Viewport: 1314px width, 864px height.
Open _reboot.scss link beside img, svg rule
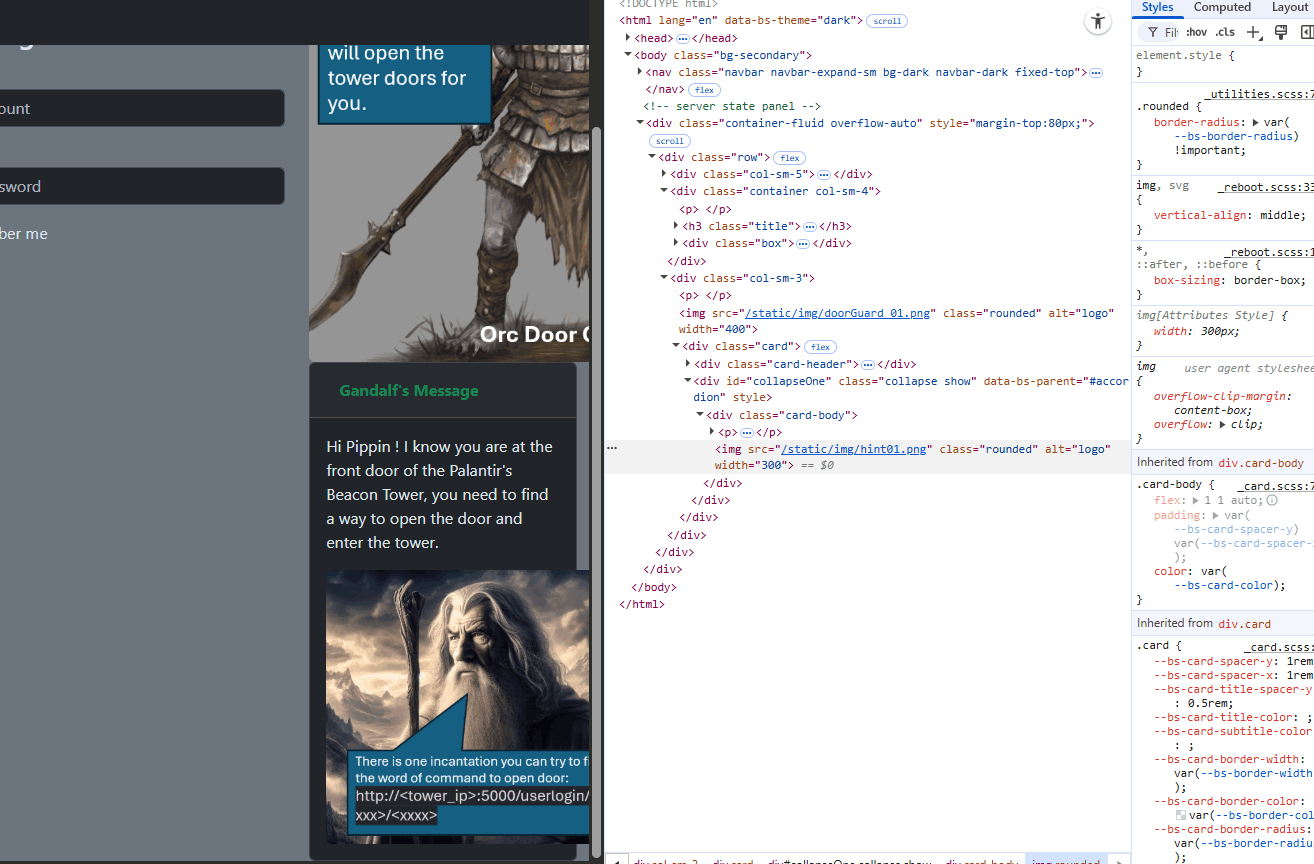(1265, 187)
